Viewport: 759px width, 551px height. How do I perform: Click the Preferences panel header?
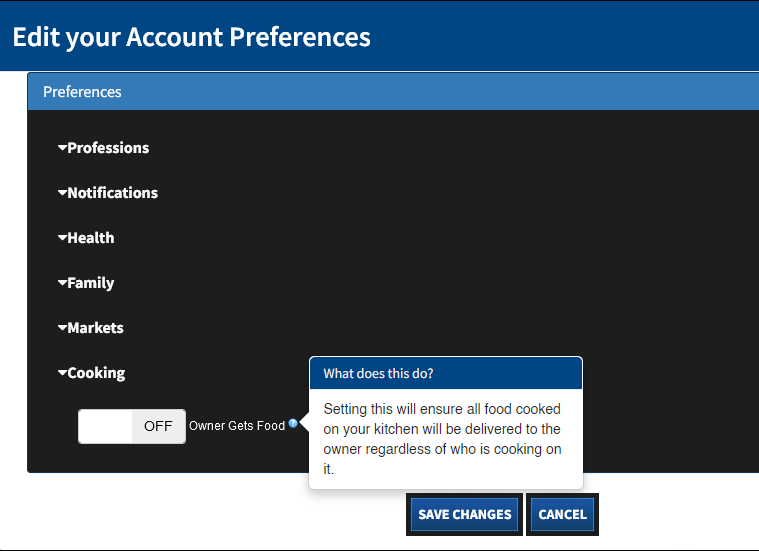[82, 92]
